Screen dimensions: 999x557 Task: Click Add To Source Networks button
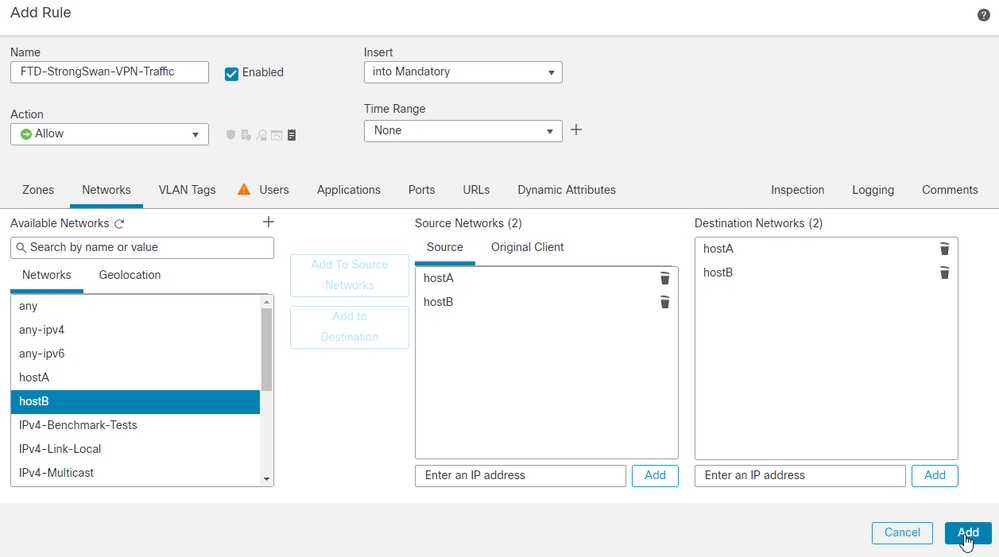point(349,275)
